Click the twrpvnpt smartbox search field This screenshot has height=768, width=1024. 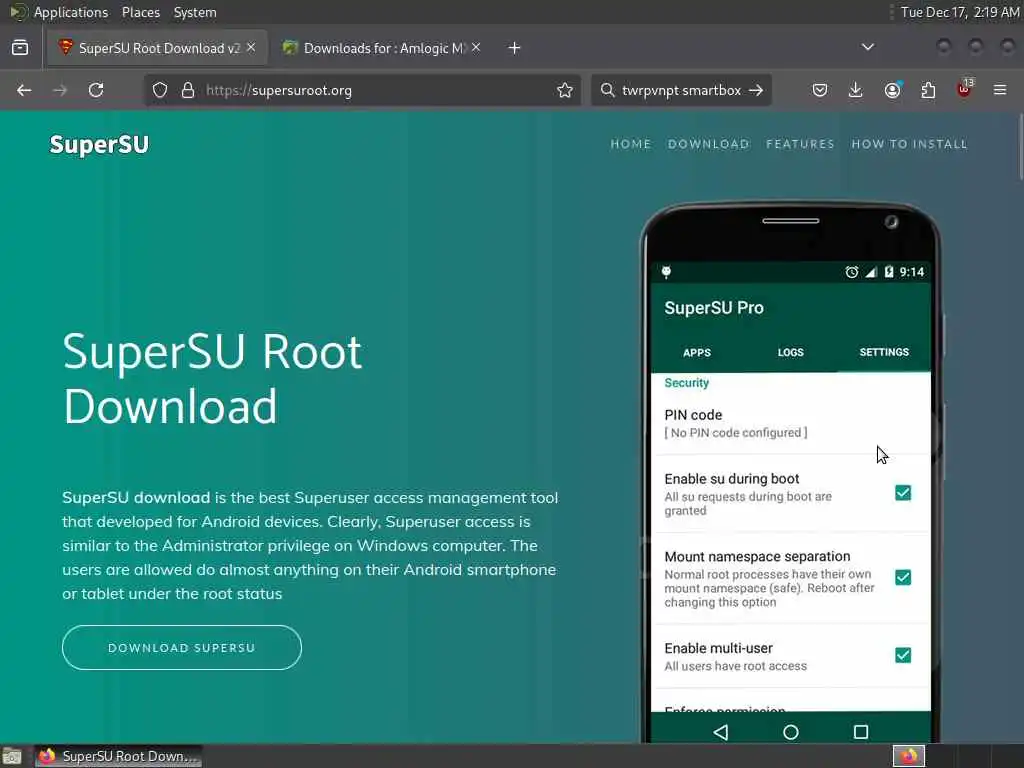(x=681, y=90)
